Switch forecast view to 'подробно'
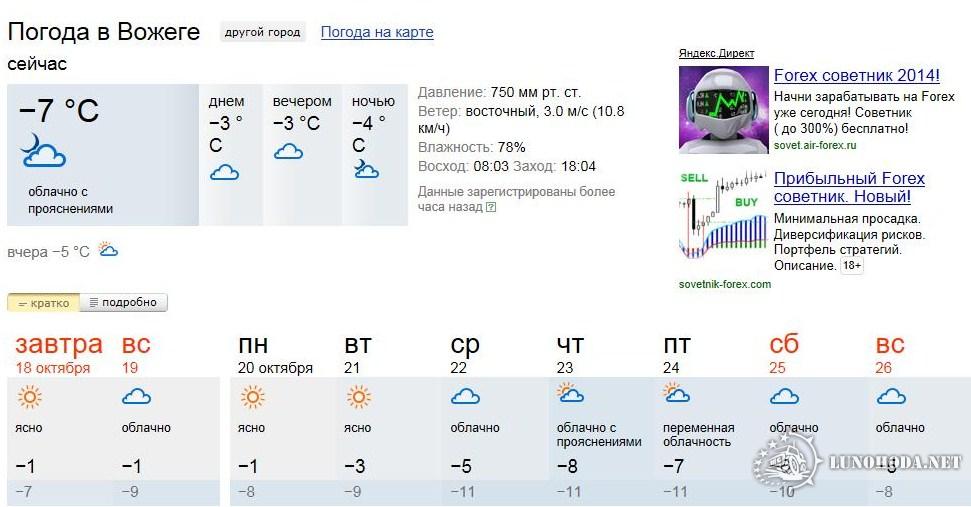This screenshot has height=507, width=971. (124, 303)
